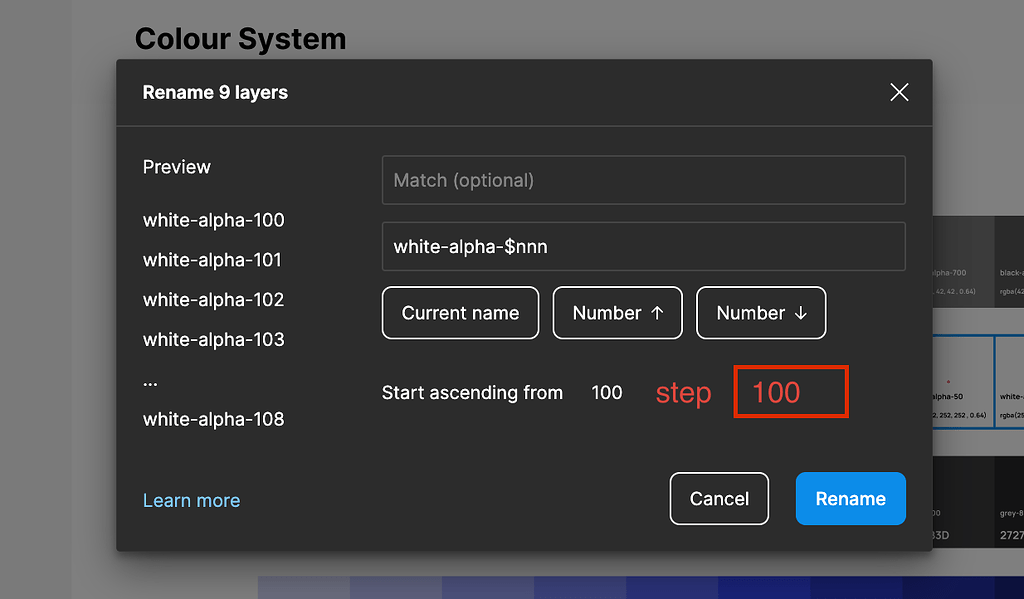Image resolution: width=1024 pixels, height=599 pixels.
Task: Select white-alpha-100 in the Preview list
Action: (213, 220)
